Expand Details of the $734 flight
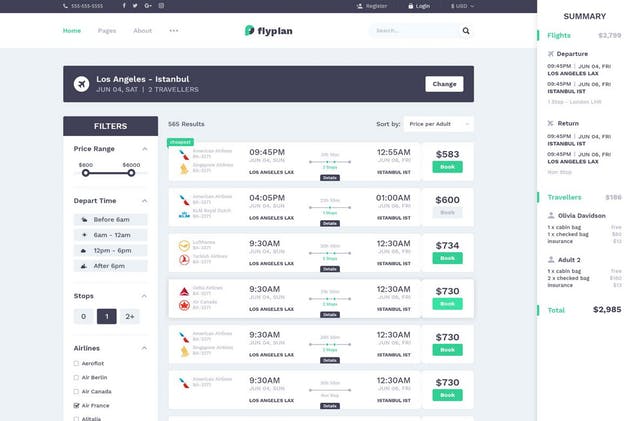The image size is (632, 421). coord(330,269)
